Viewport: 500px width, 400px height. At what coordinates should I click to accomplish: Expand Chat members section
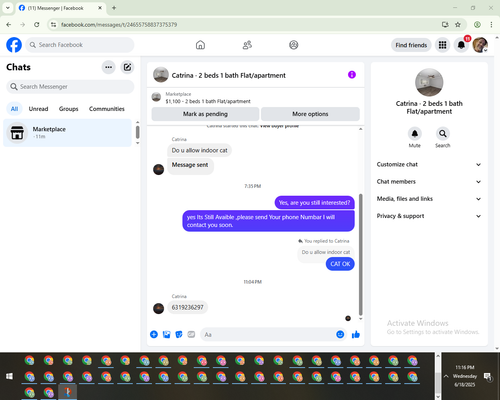(429, 182)
